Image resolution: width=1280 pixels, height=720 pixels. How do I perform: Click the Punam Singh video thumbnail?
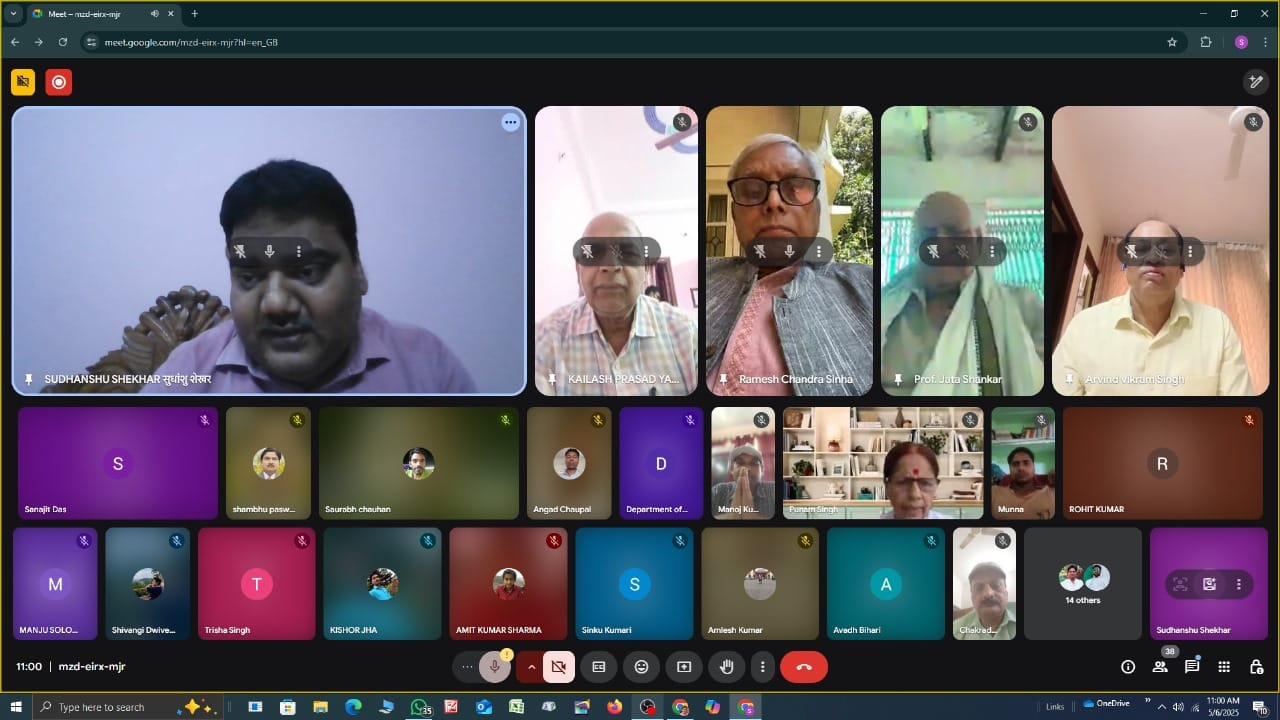click(883, 463)
